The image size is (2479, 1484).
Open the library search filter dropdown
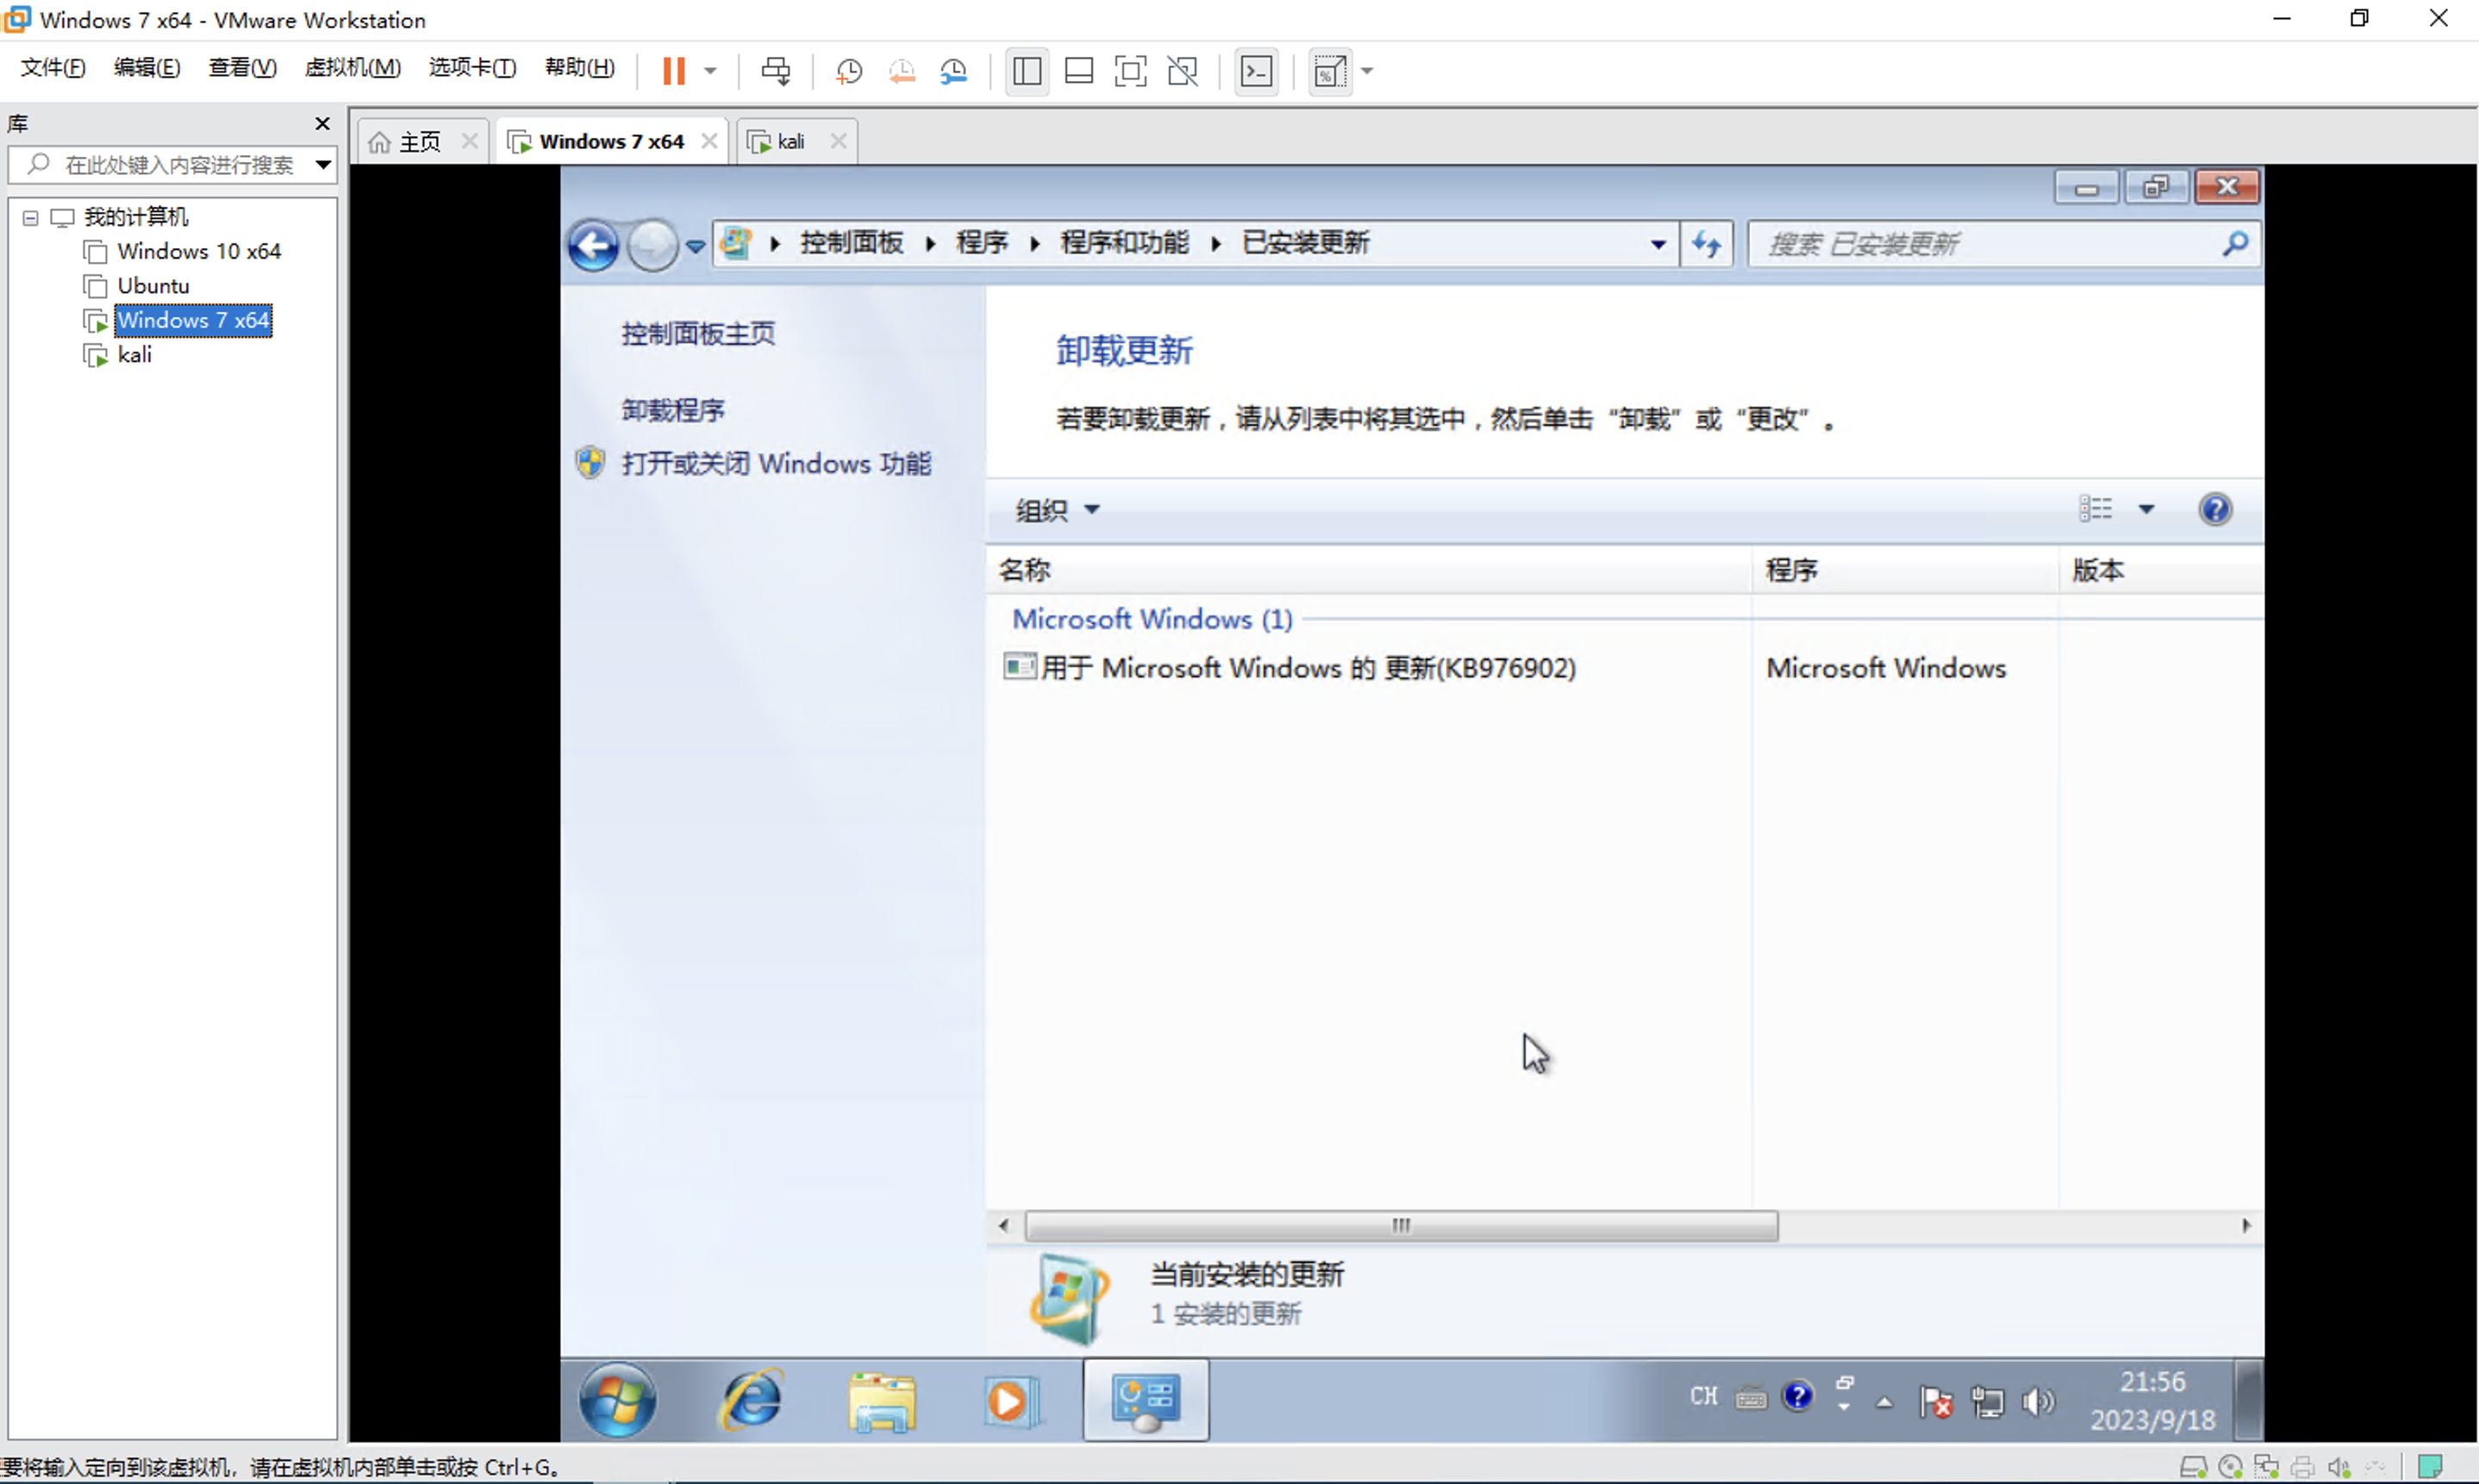(323, 164)
